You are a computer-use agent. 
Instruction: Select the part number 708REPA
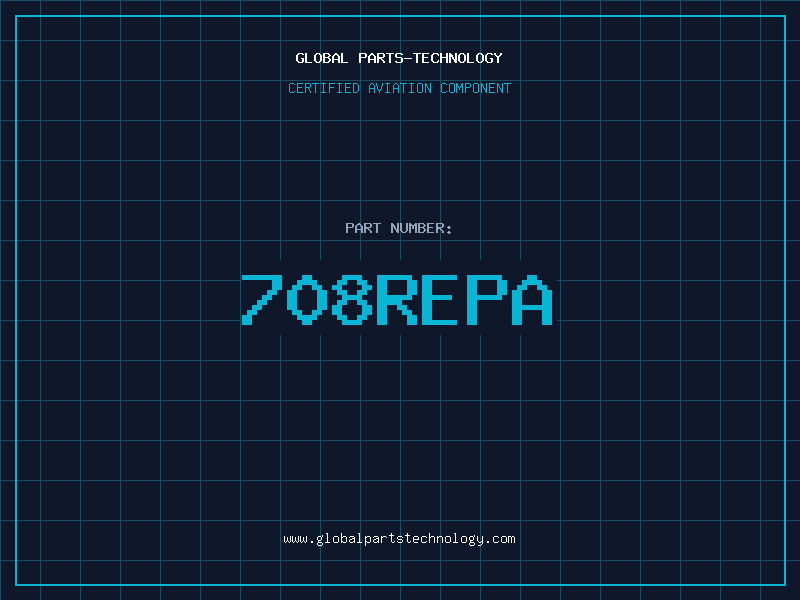click(x=397, y=300)
